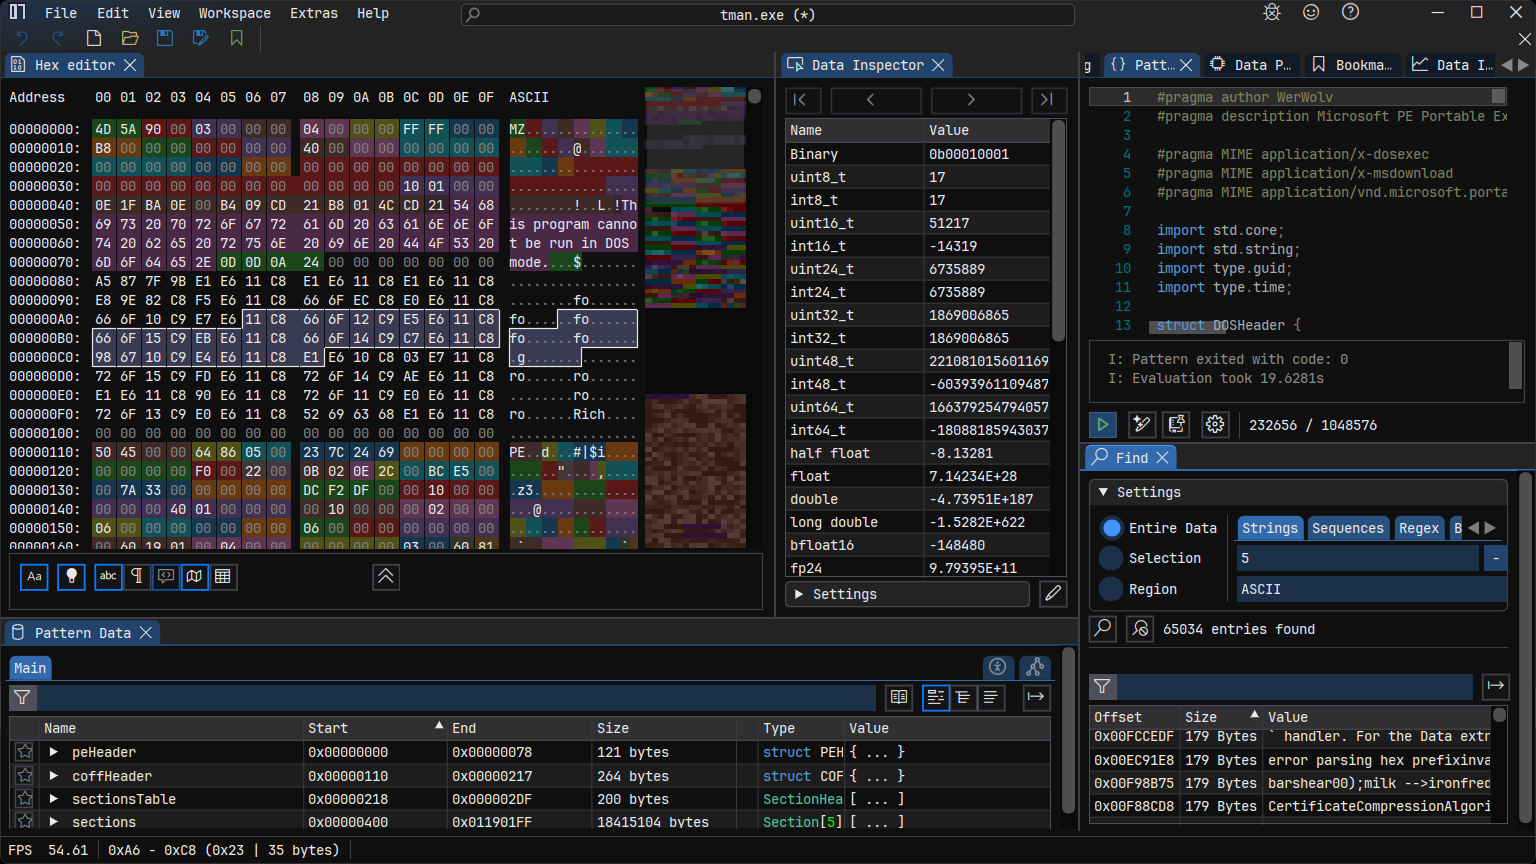Image resolution: width=1536 pixels, height=864 pixels.
Task: Collapse the Find Settings section
Action: pyautogui.click(x=1103, y=492)
